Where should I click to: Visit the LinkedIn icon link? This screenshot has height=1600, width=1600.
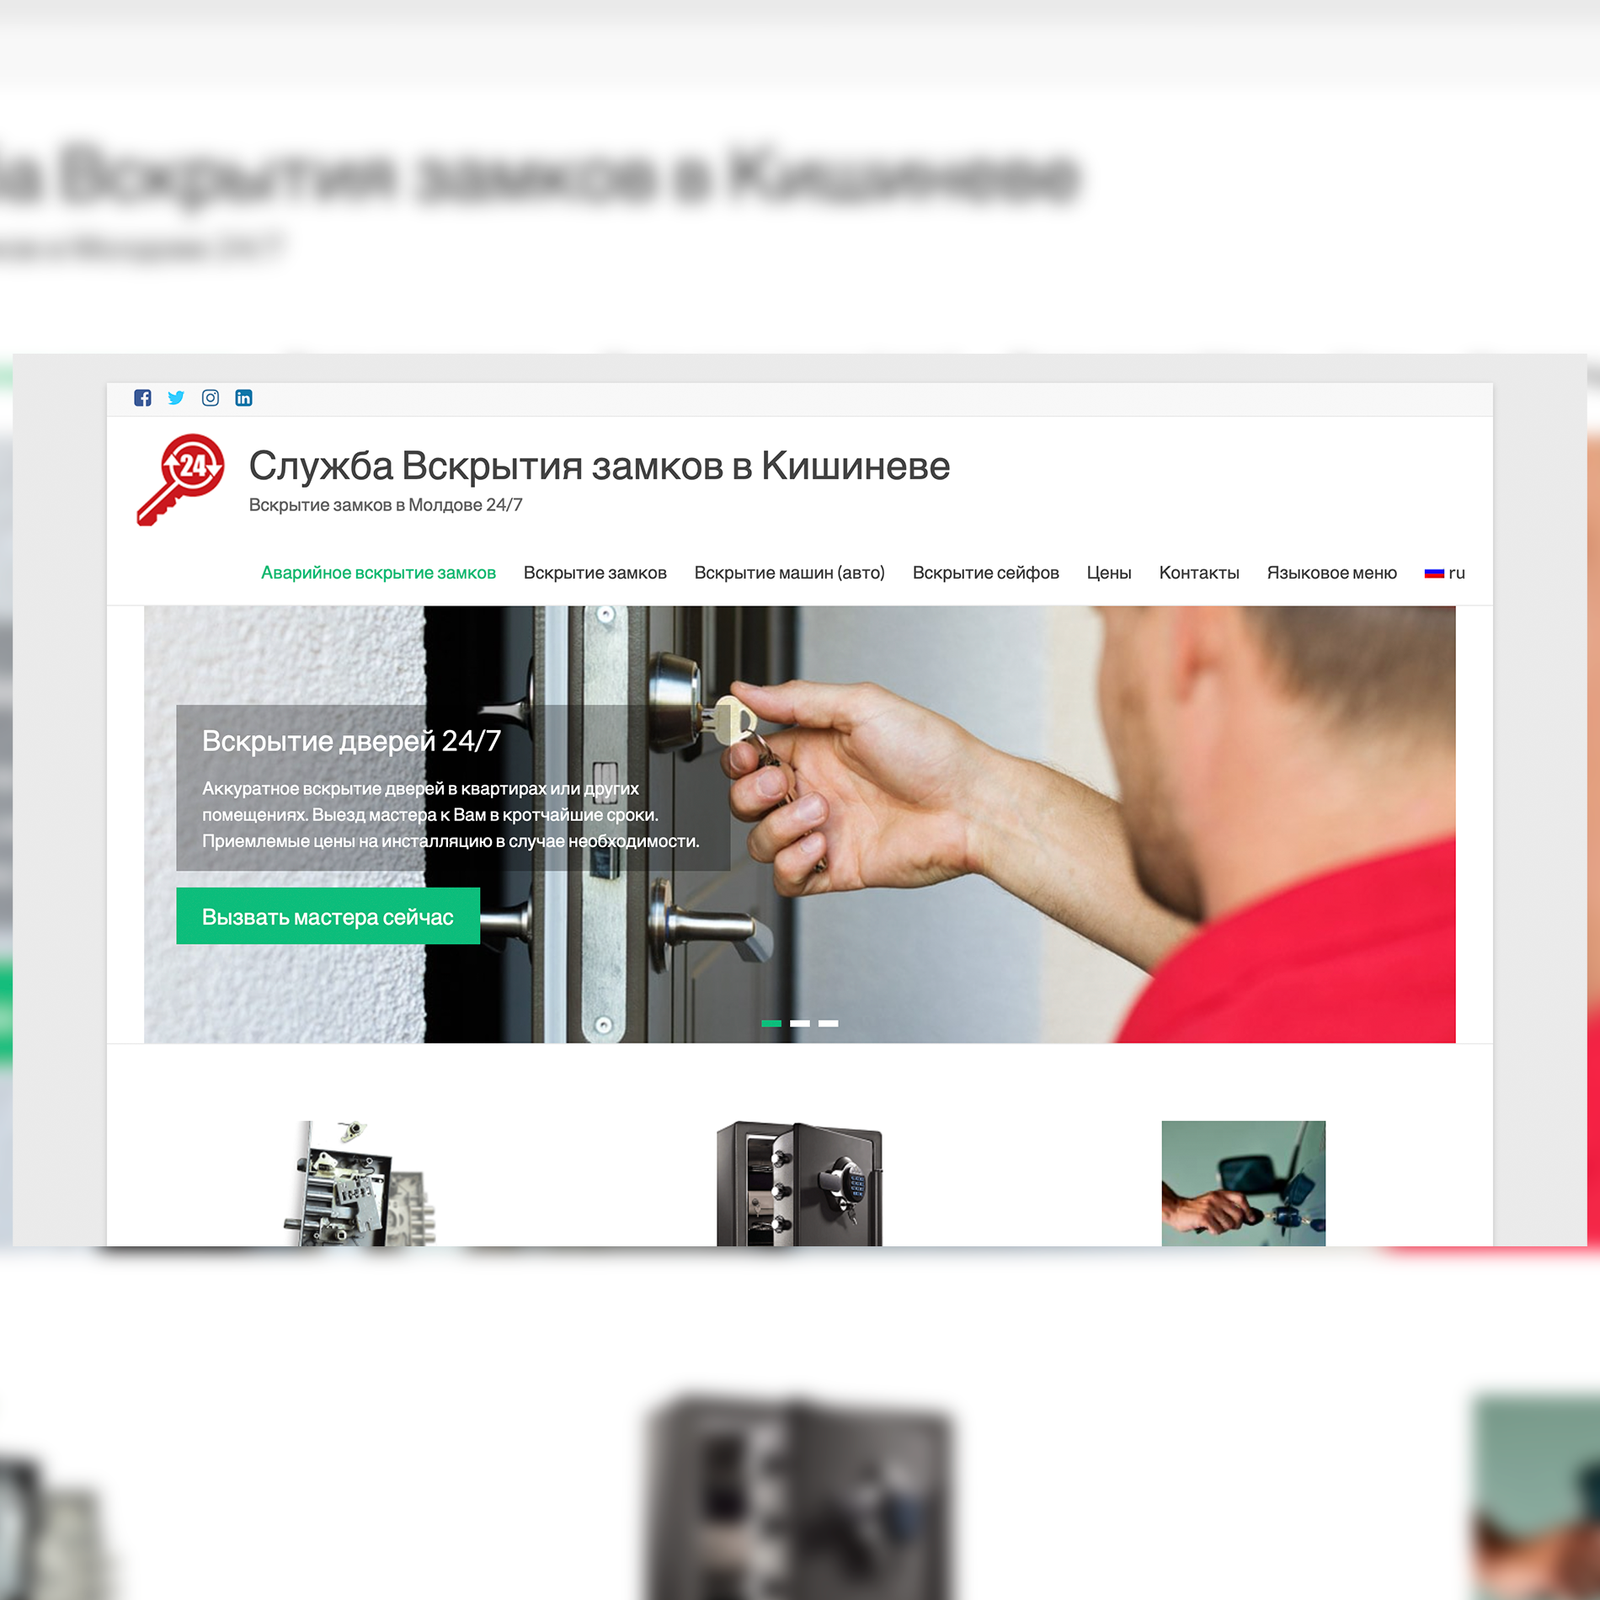click(x=244, y=398)
